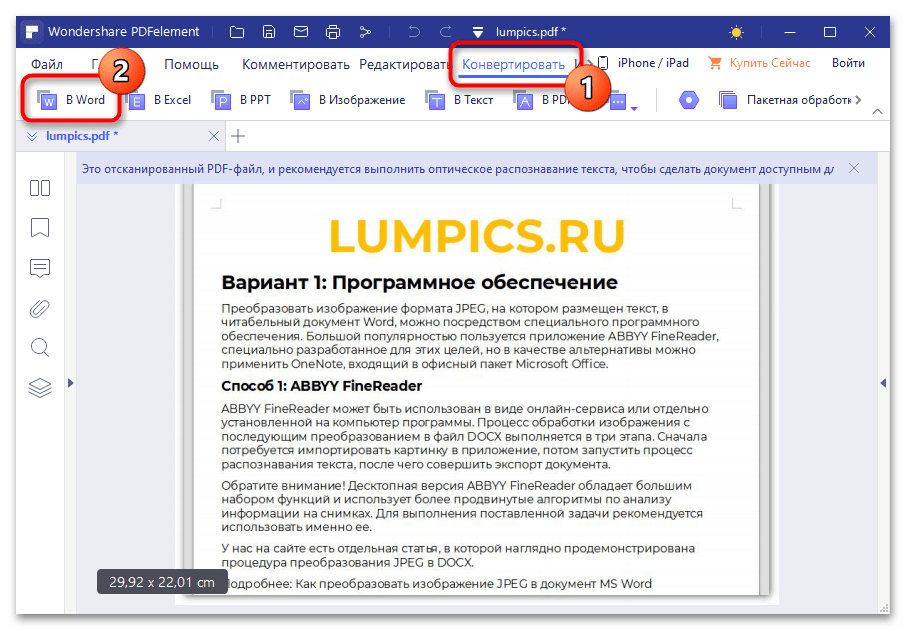Click Купить Сейчас button
906x630 pixels.
[x=759, y=63]
